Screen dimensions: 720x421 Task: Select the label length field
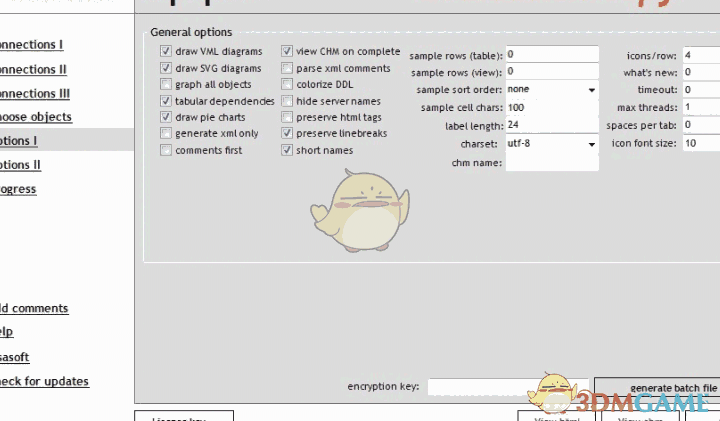552,125
